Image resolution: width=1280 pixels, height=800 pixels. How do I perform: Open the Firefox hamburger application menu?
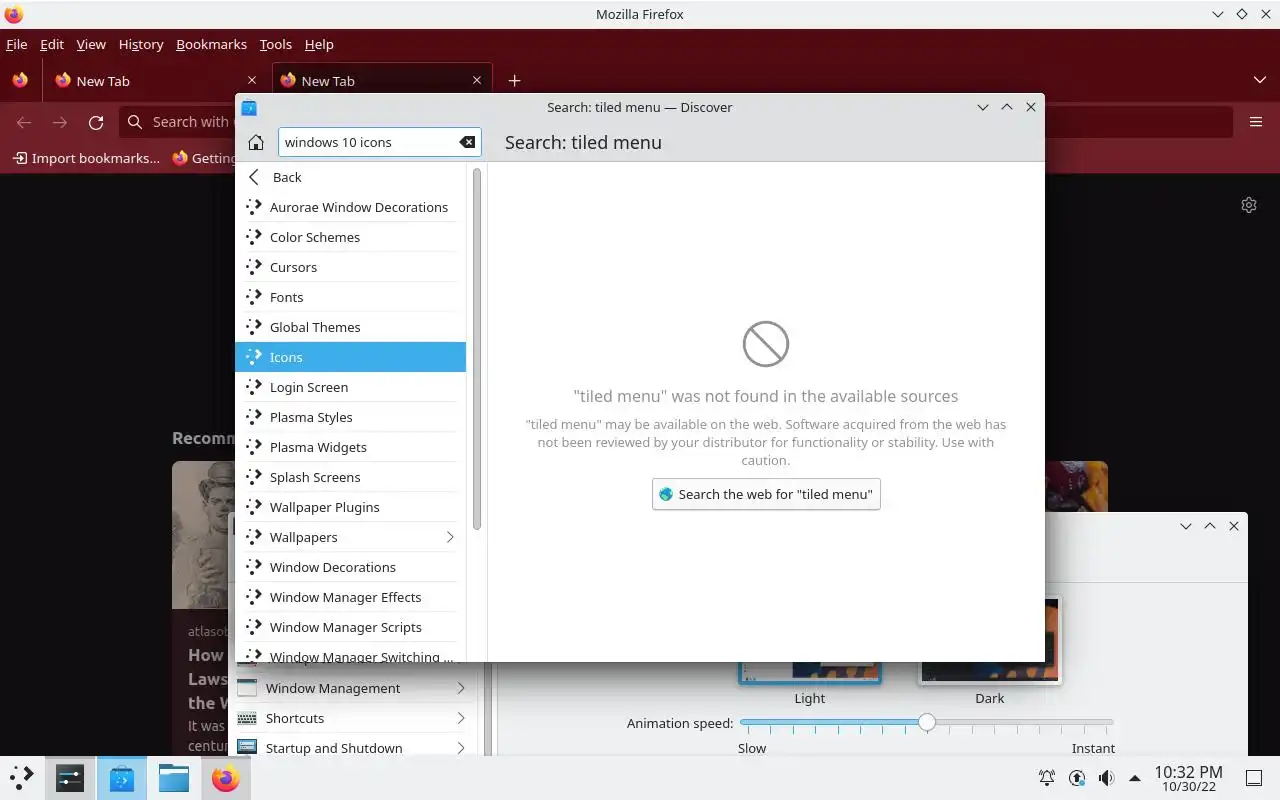pyautogui.click(x=1256, y=122)
